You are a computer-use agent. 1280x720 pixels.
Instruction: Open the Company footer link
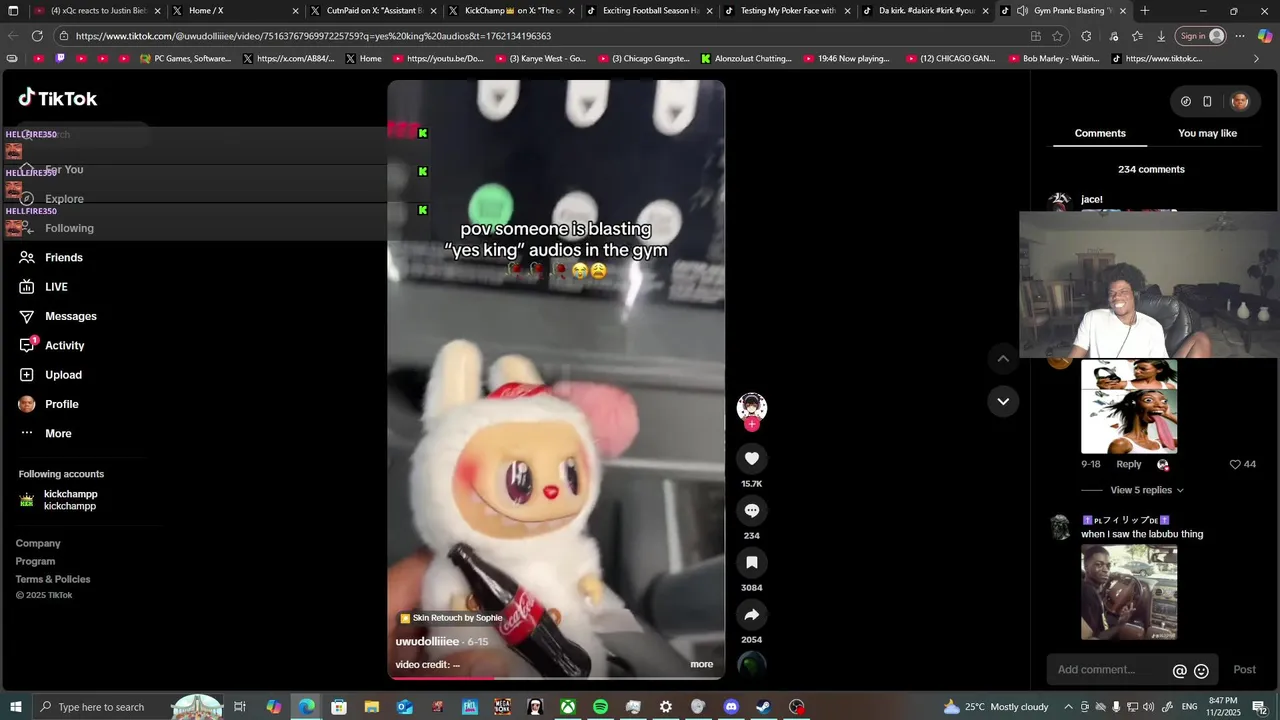pos(38,543)
